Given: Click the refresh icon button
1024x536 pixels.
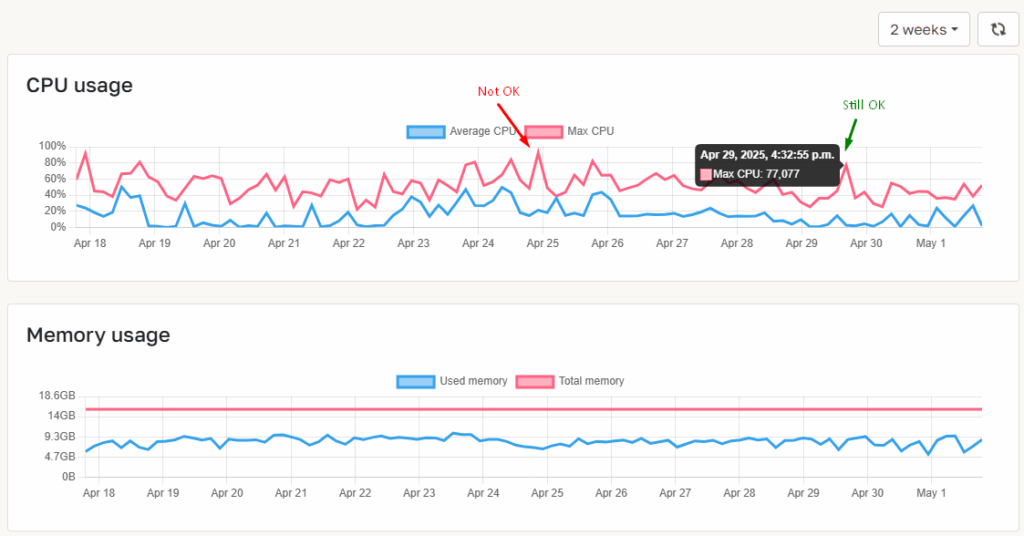Looking at the screenshot, I should [x=997, y=30].
